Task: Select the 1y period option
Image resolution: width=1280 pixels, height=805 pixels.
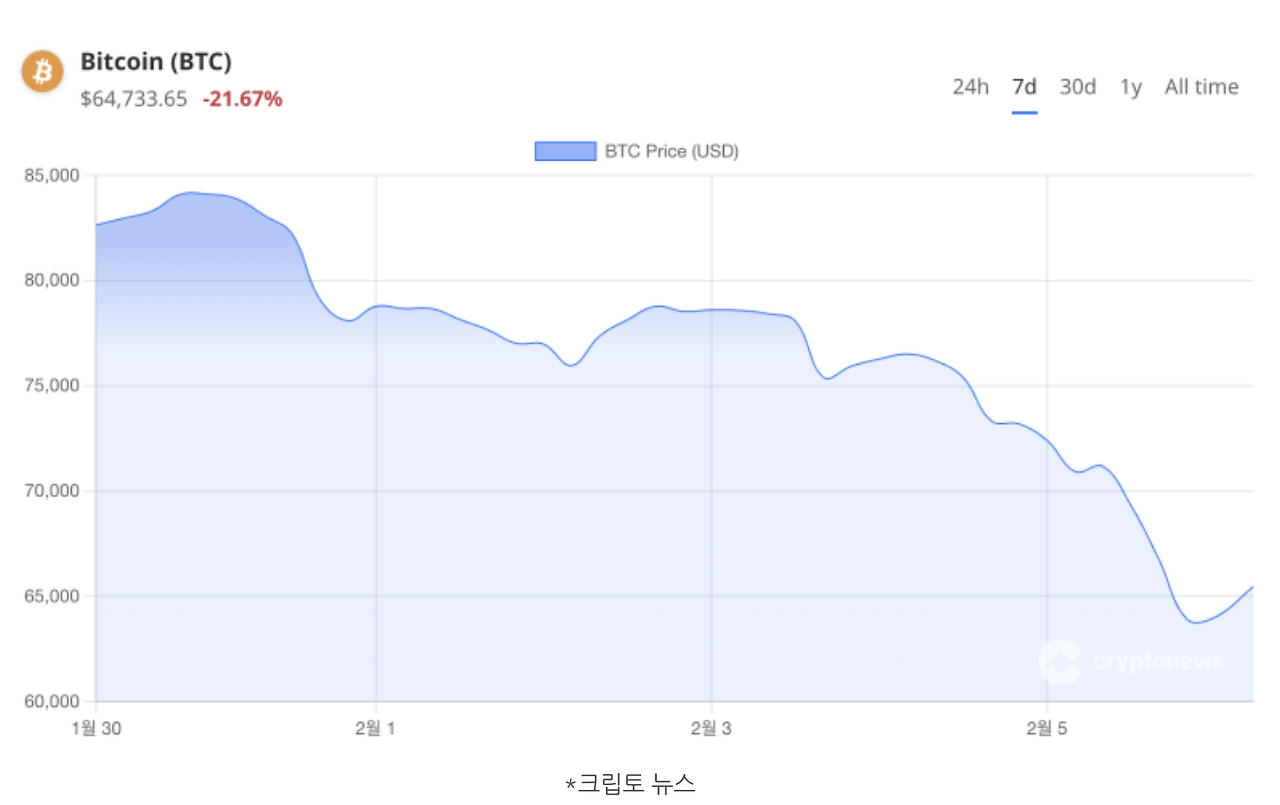Action: coord(1130,87)
